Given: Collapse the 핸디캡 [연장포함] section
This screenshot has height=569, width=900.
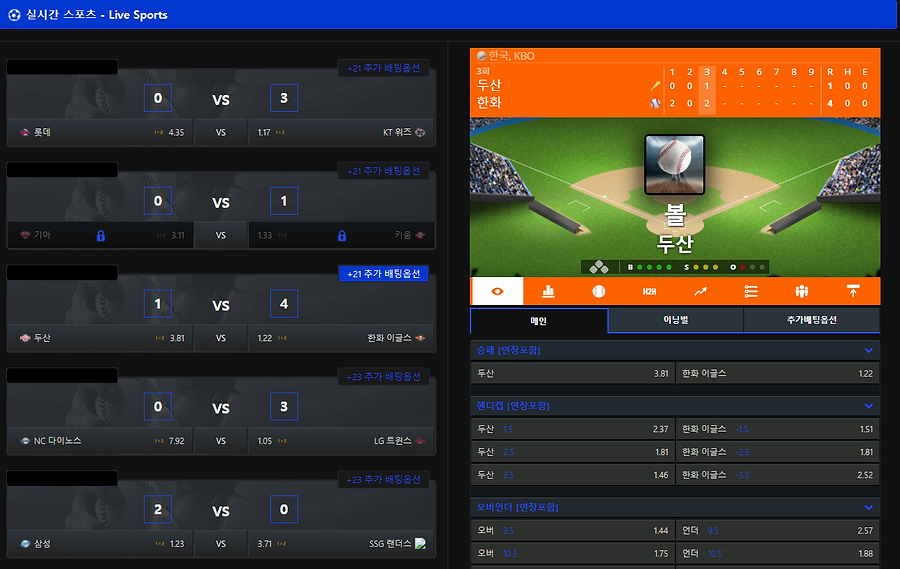Looking at the screenshot, I should [868, 406].
